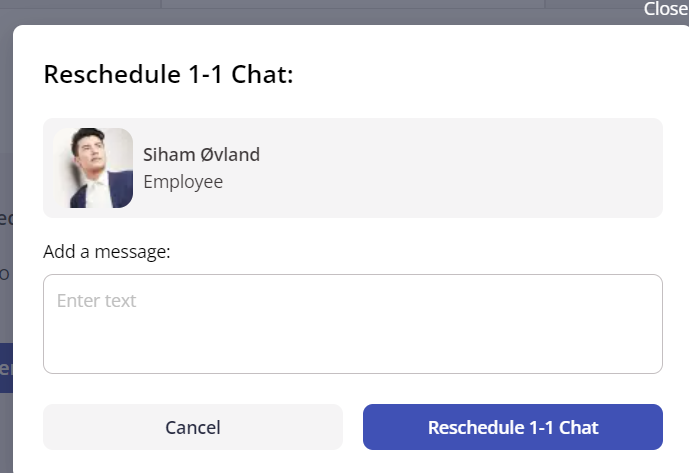Click the Employee role label
Screen dimensions: 689x473
[183, 182]
